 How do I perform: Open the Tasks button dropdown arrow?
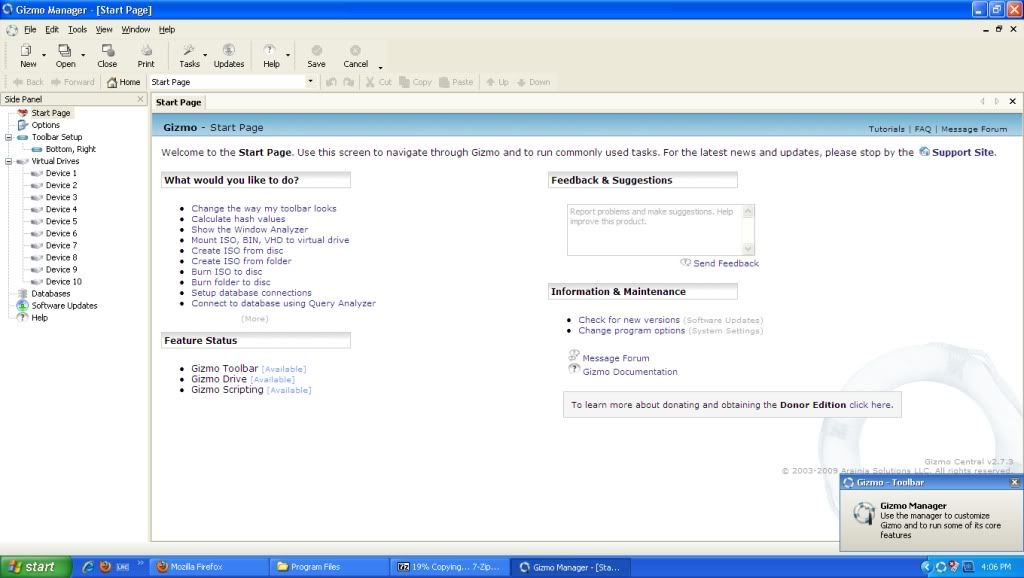tap(205, 56)
